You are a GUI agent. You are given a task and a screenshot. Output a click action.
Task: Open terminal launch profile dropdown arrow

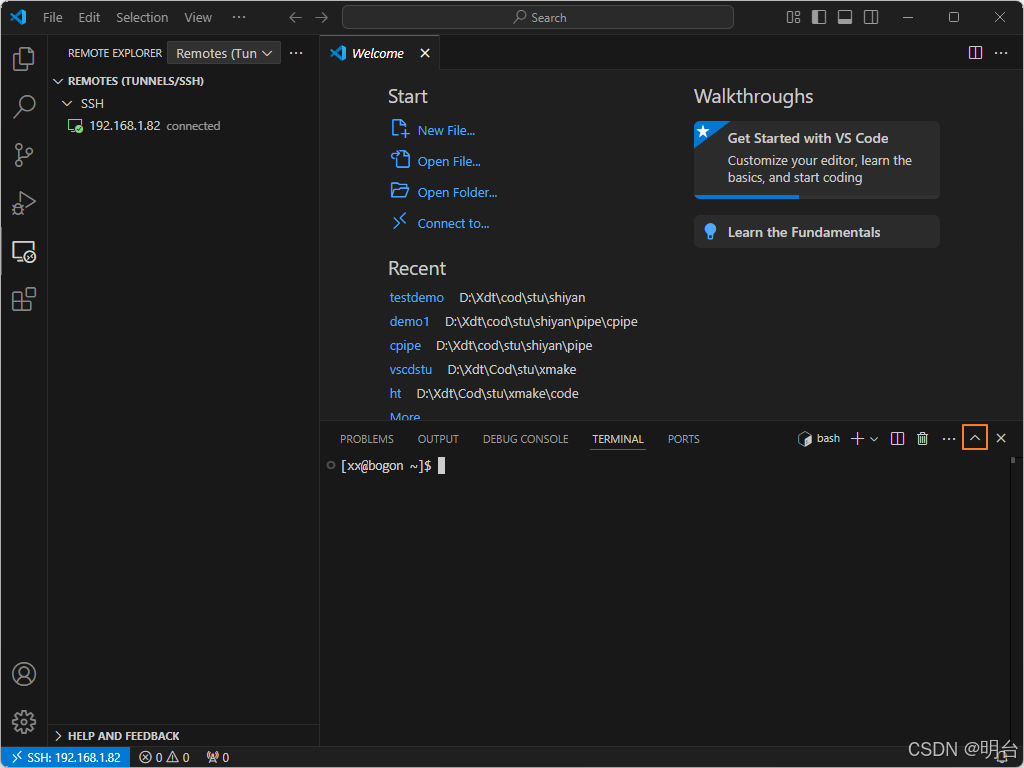tap(874, 439)
